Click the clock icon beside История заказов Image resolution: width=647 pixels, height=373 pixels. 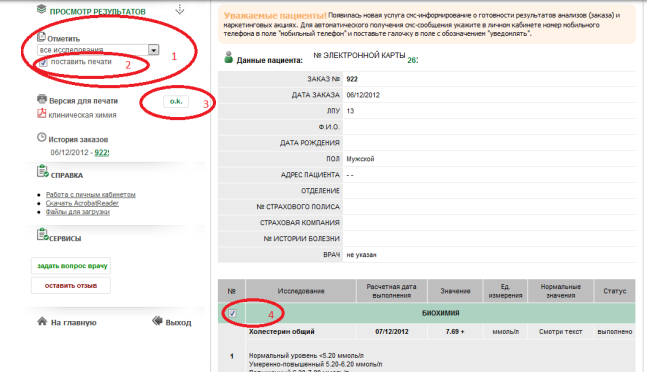click(42, 137)
